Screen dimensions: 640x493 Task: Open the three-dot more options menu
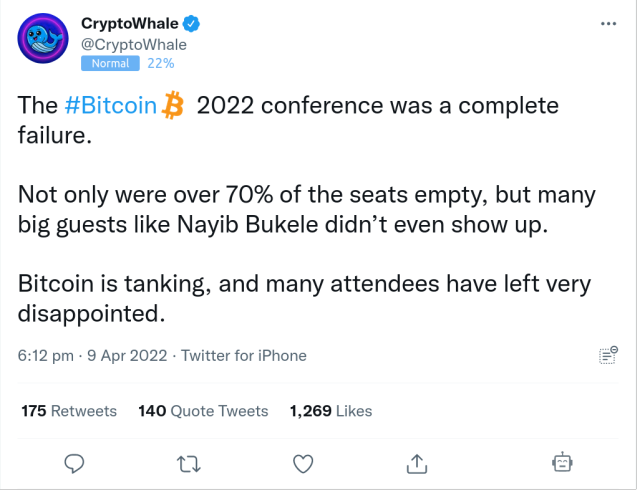[x=607, y=24]
